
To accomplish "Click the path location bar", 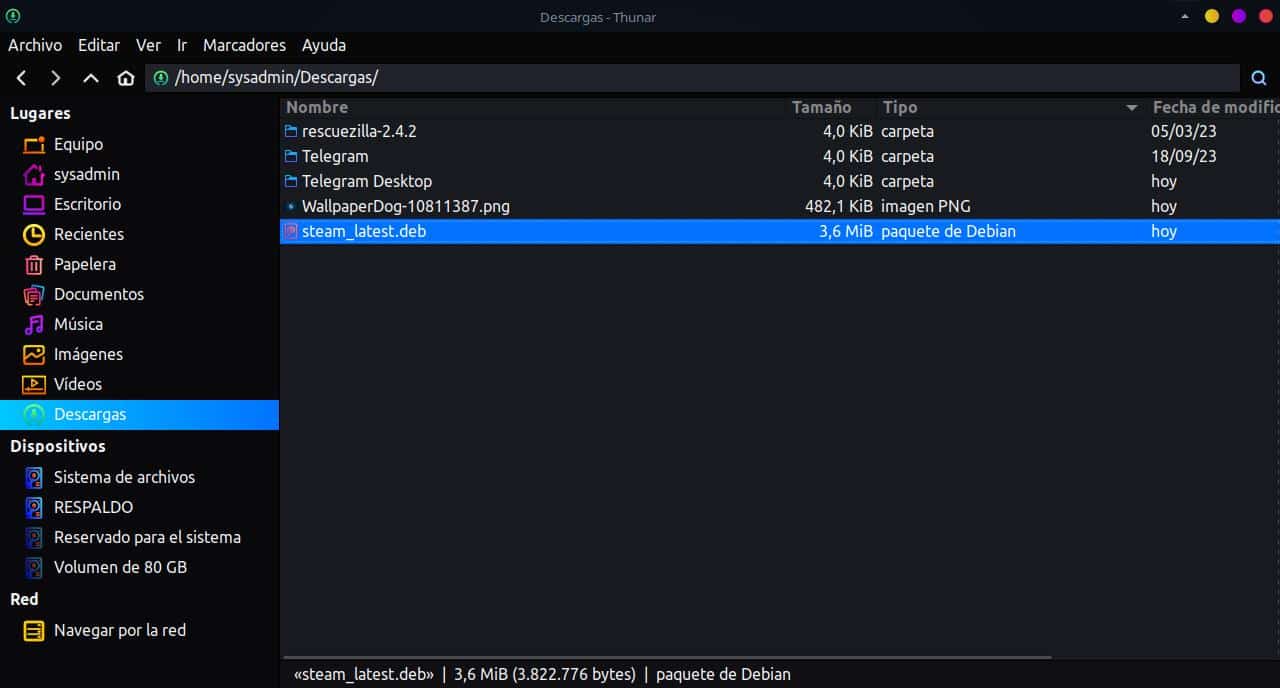I will pos(692,78).
